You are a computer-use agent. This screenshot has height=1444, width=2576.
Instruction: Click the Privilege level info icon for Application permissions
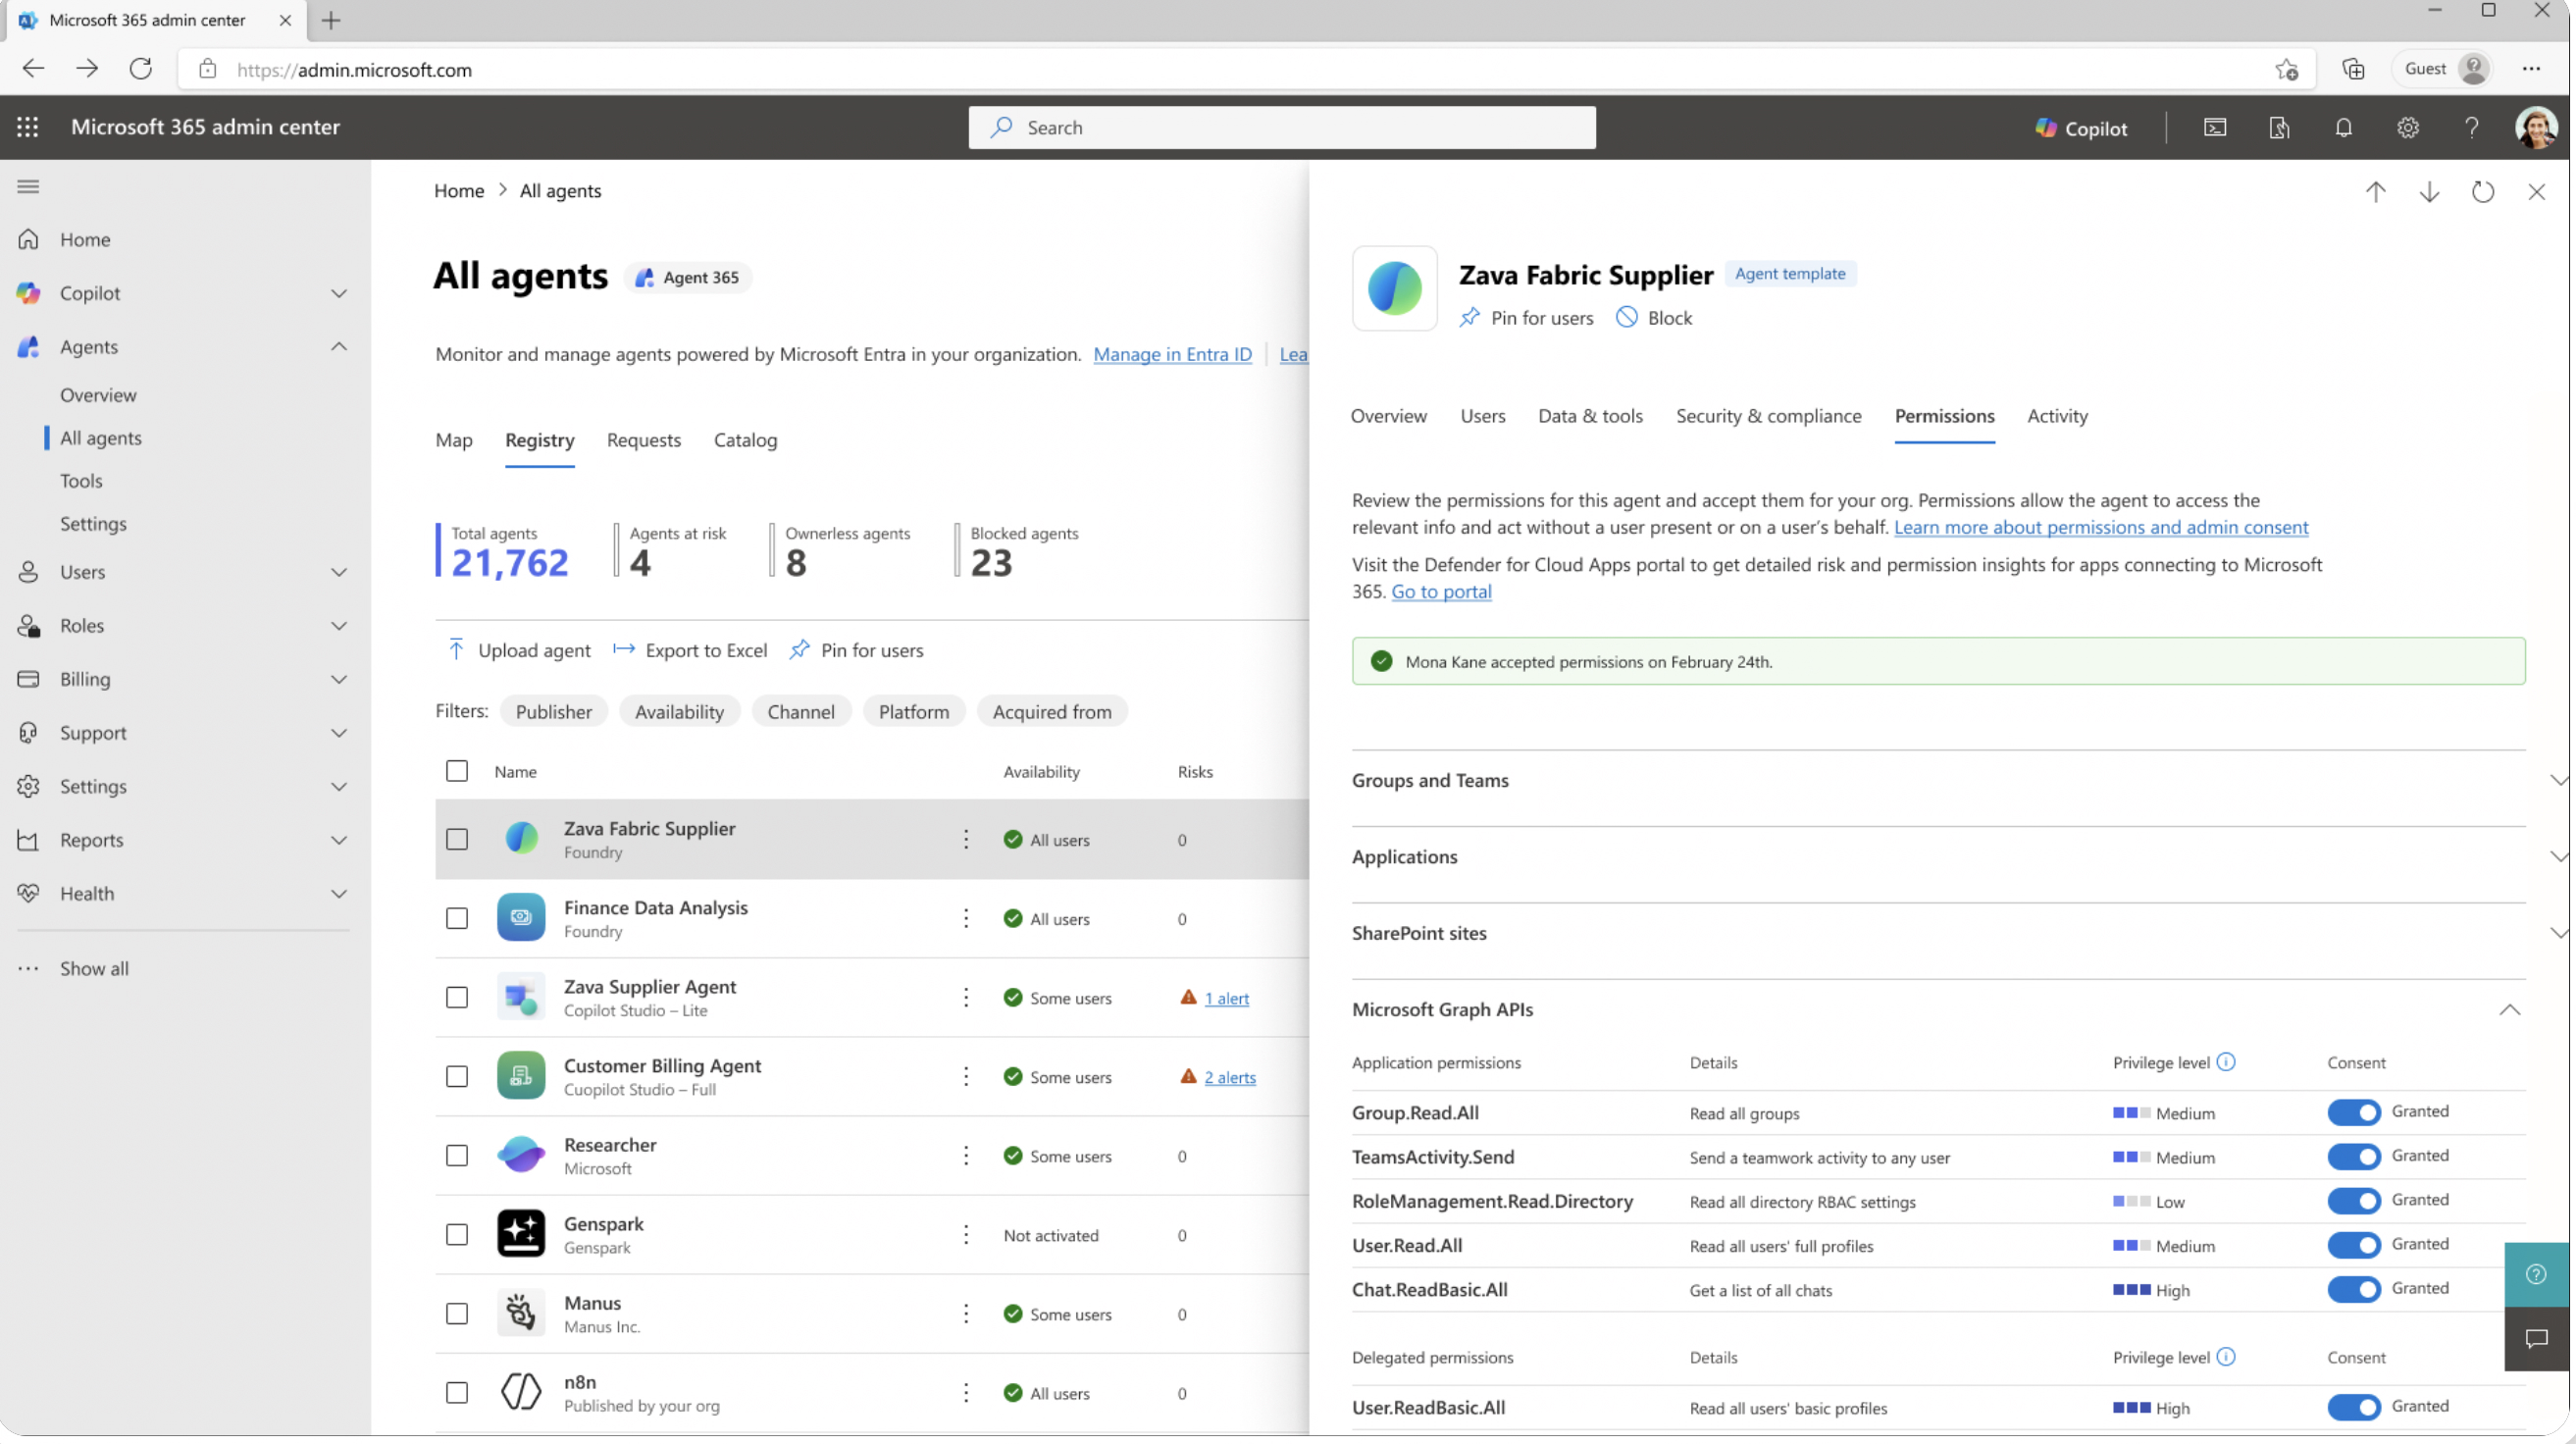click(x=2226, y=1062)
